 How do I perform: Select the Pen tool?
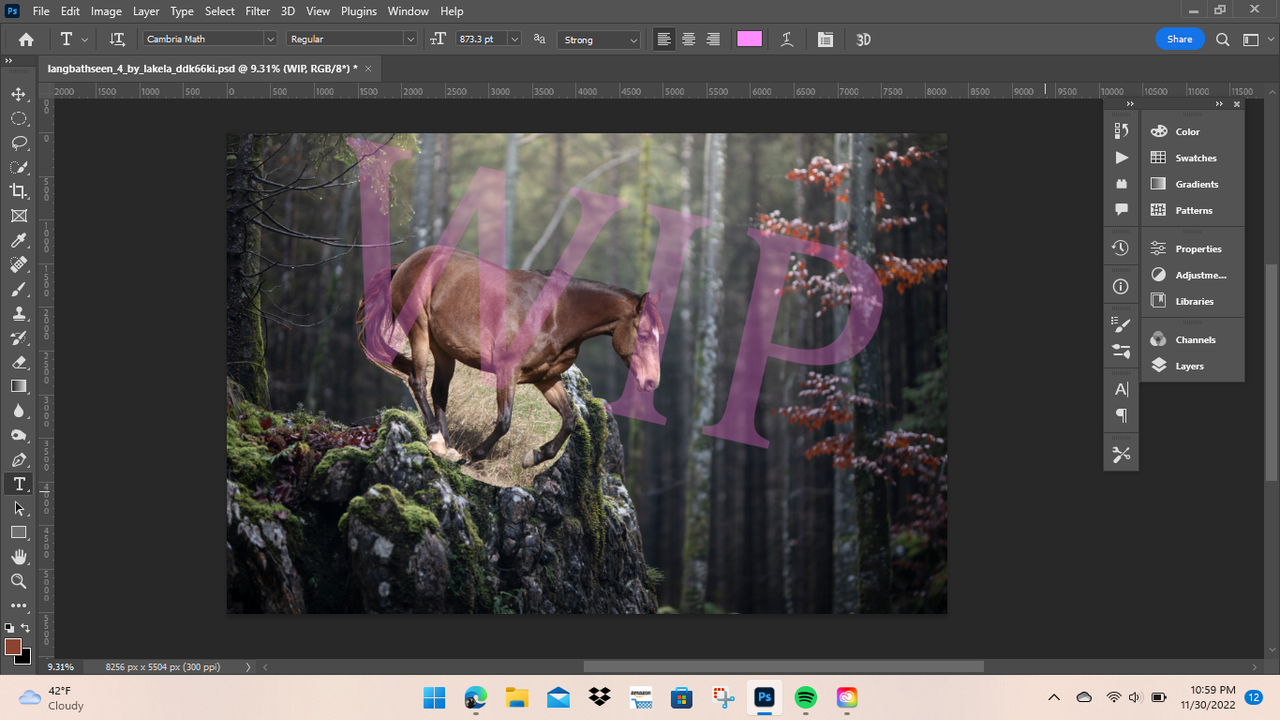point(18,459)
